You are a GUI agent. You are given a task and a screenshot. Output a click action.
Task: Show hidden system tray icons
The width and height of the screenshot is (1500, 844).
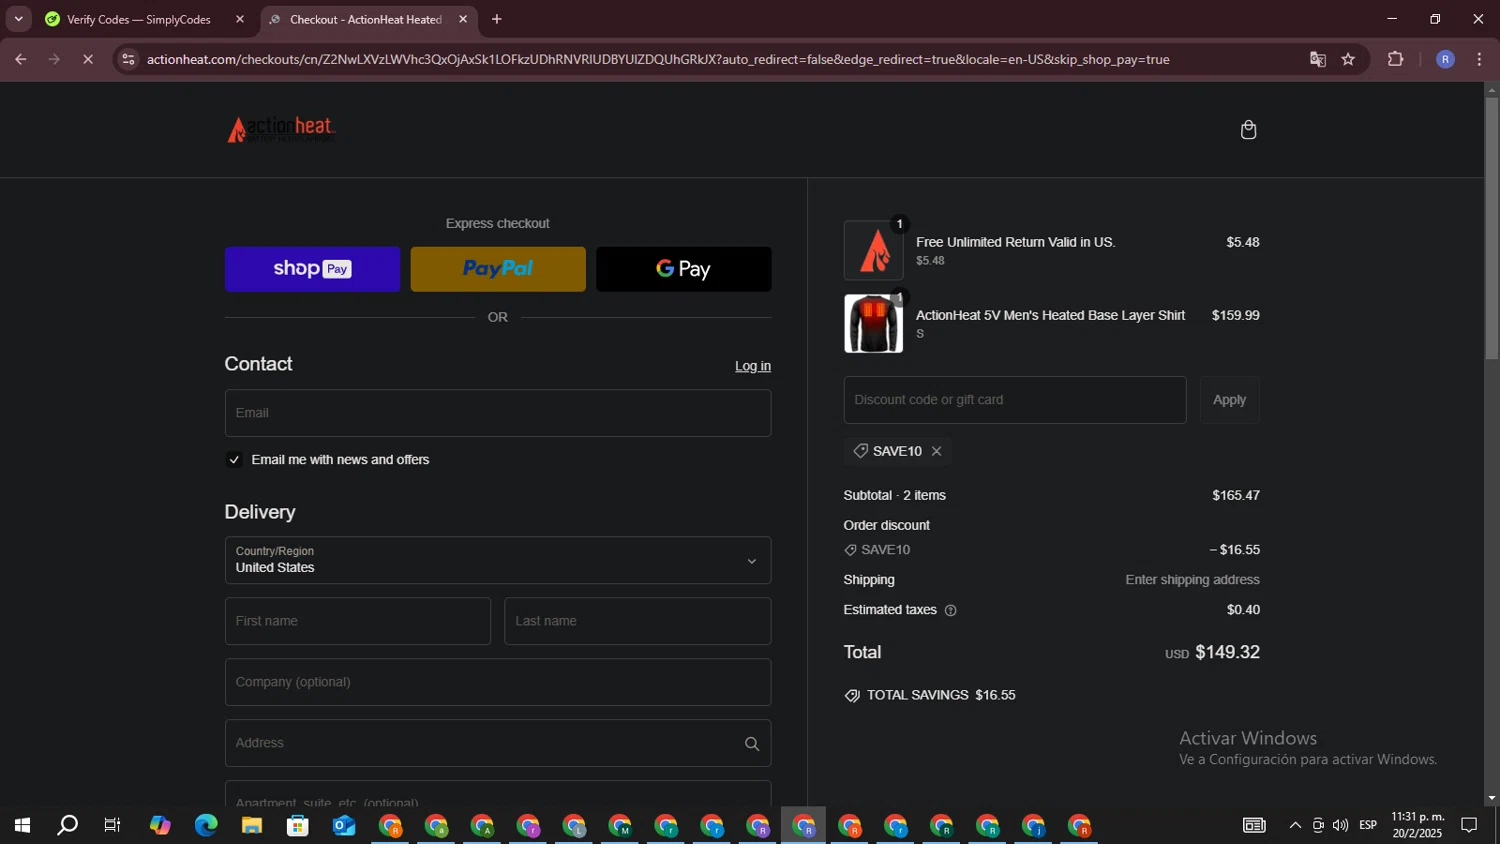tap(1295, 825)
